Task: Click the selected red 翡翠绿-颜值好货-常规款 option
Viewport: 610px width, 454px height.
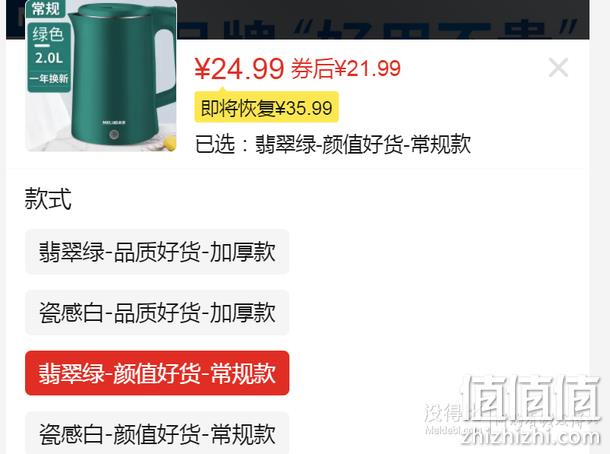Action: (157, 373)
